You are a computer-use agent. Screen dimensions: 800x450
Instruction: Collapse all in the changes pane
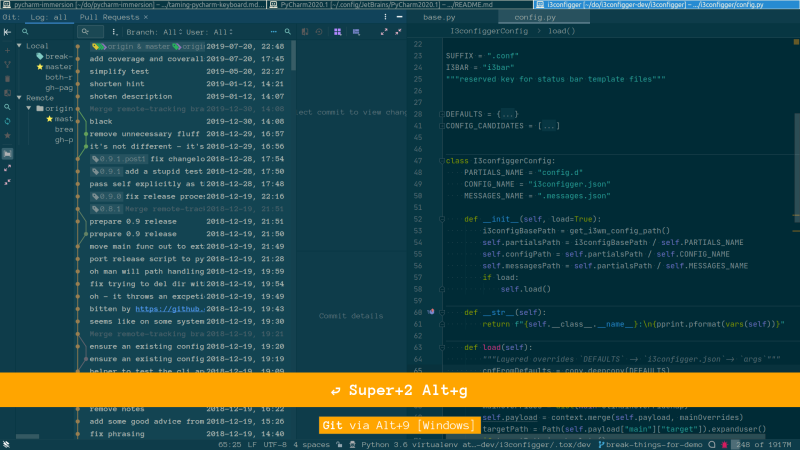pos(398,32)
